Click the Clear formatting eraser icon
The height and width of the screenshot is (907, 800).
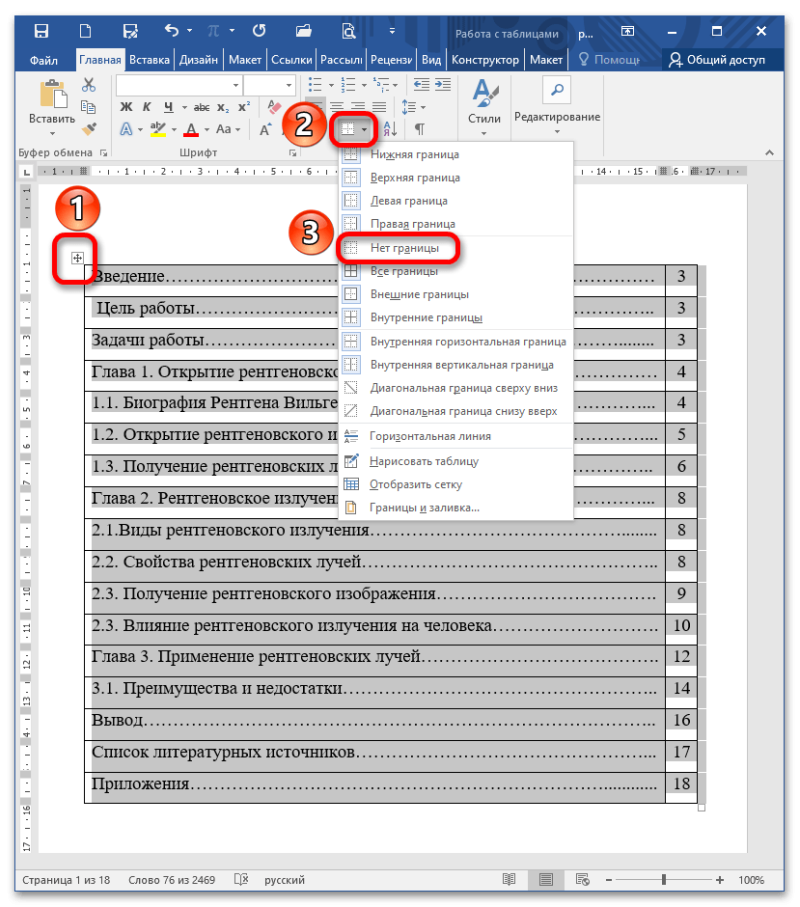(274, 107)
